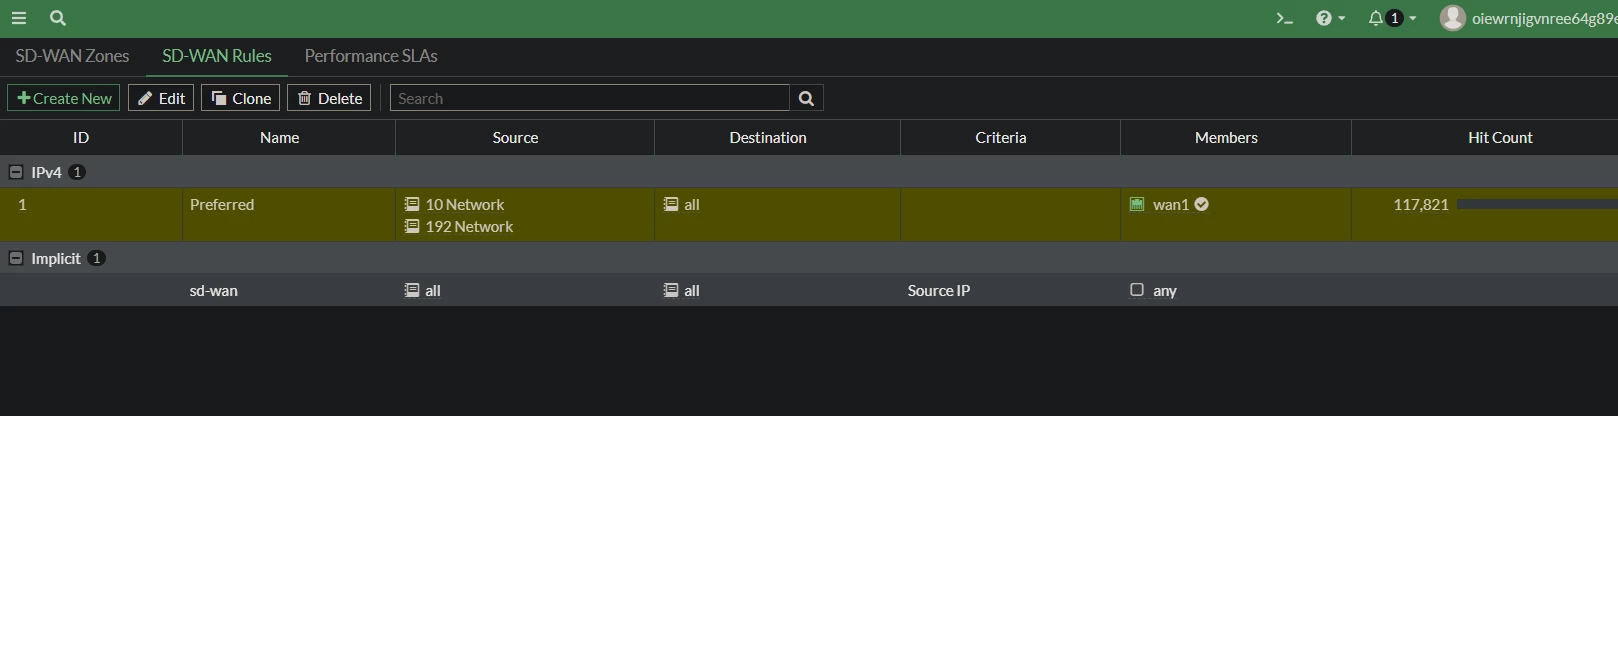Viewport: 1618px width, 648px height.
Task: Sort by the ID column header
Action: click(x=81, y=138)
